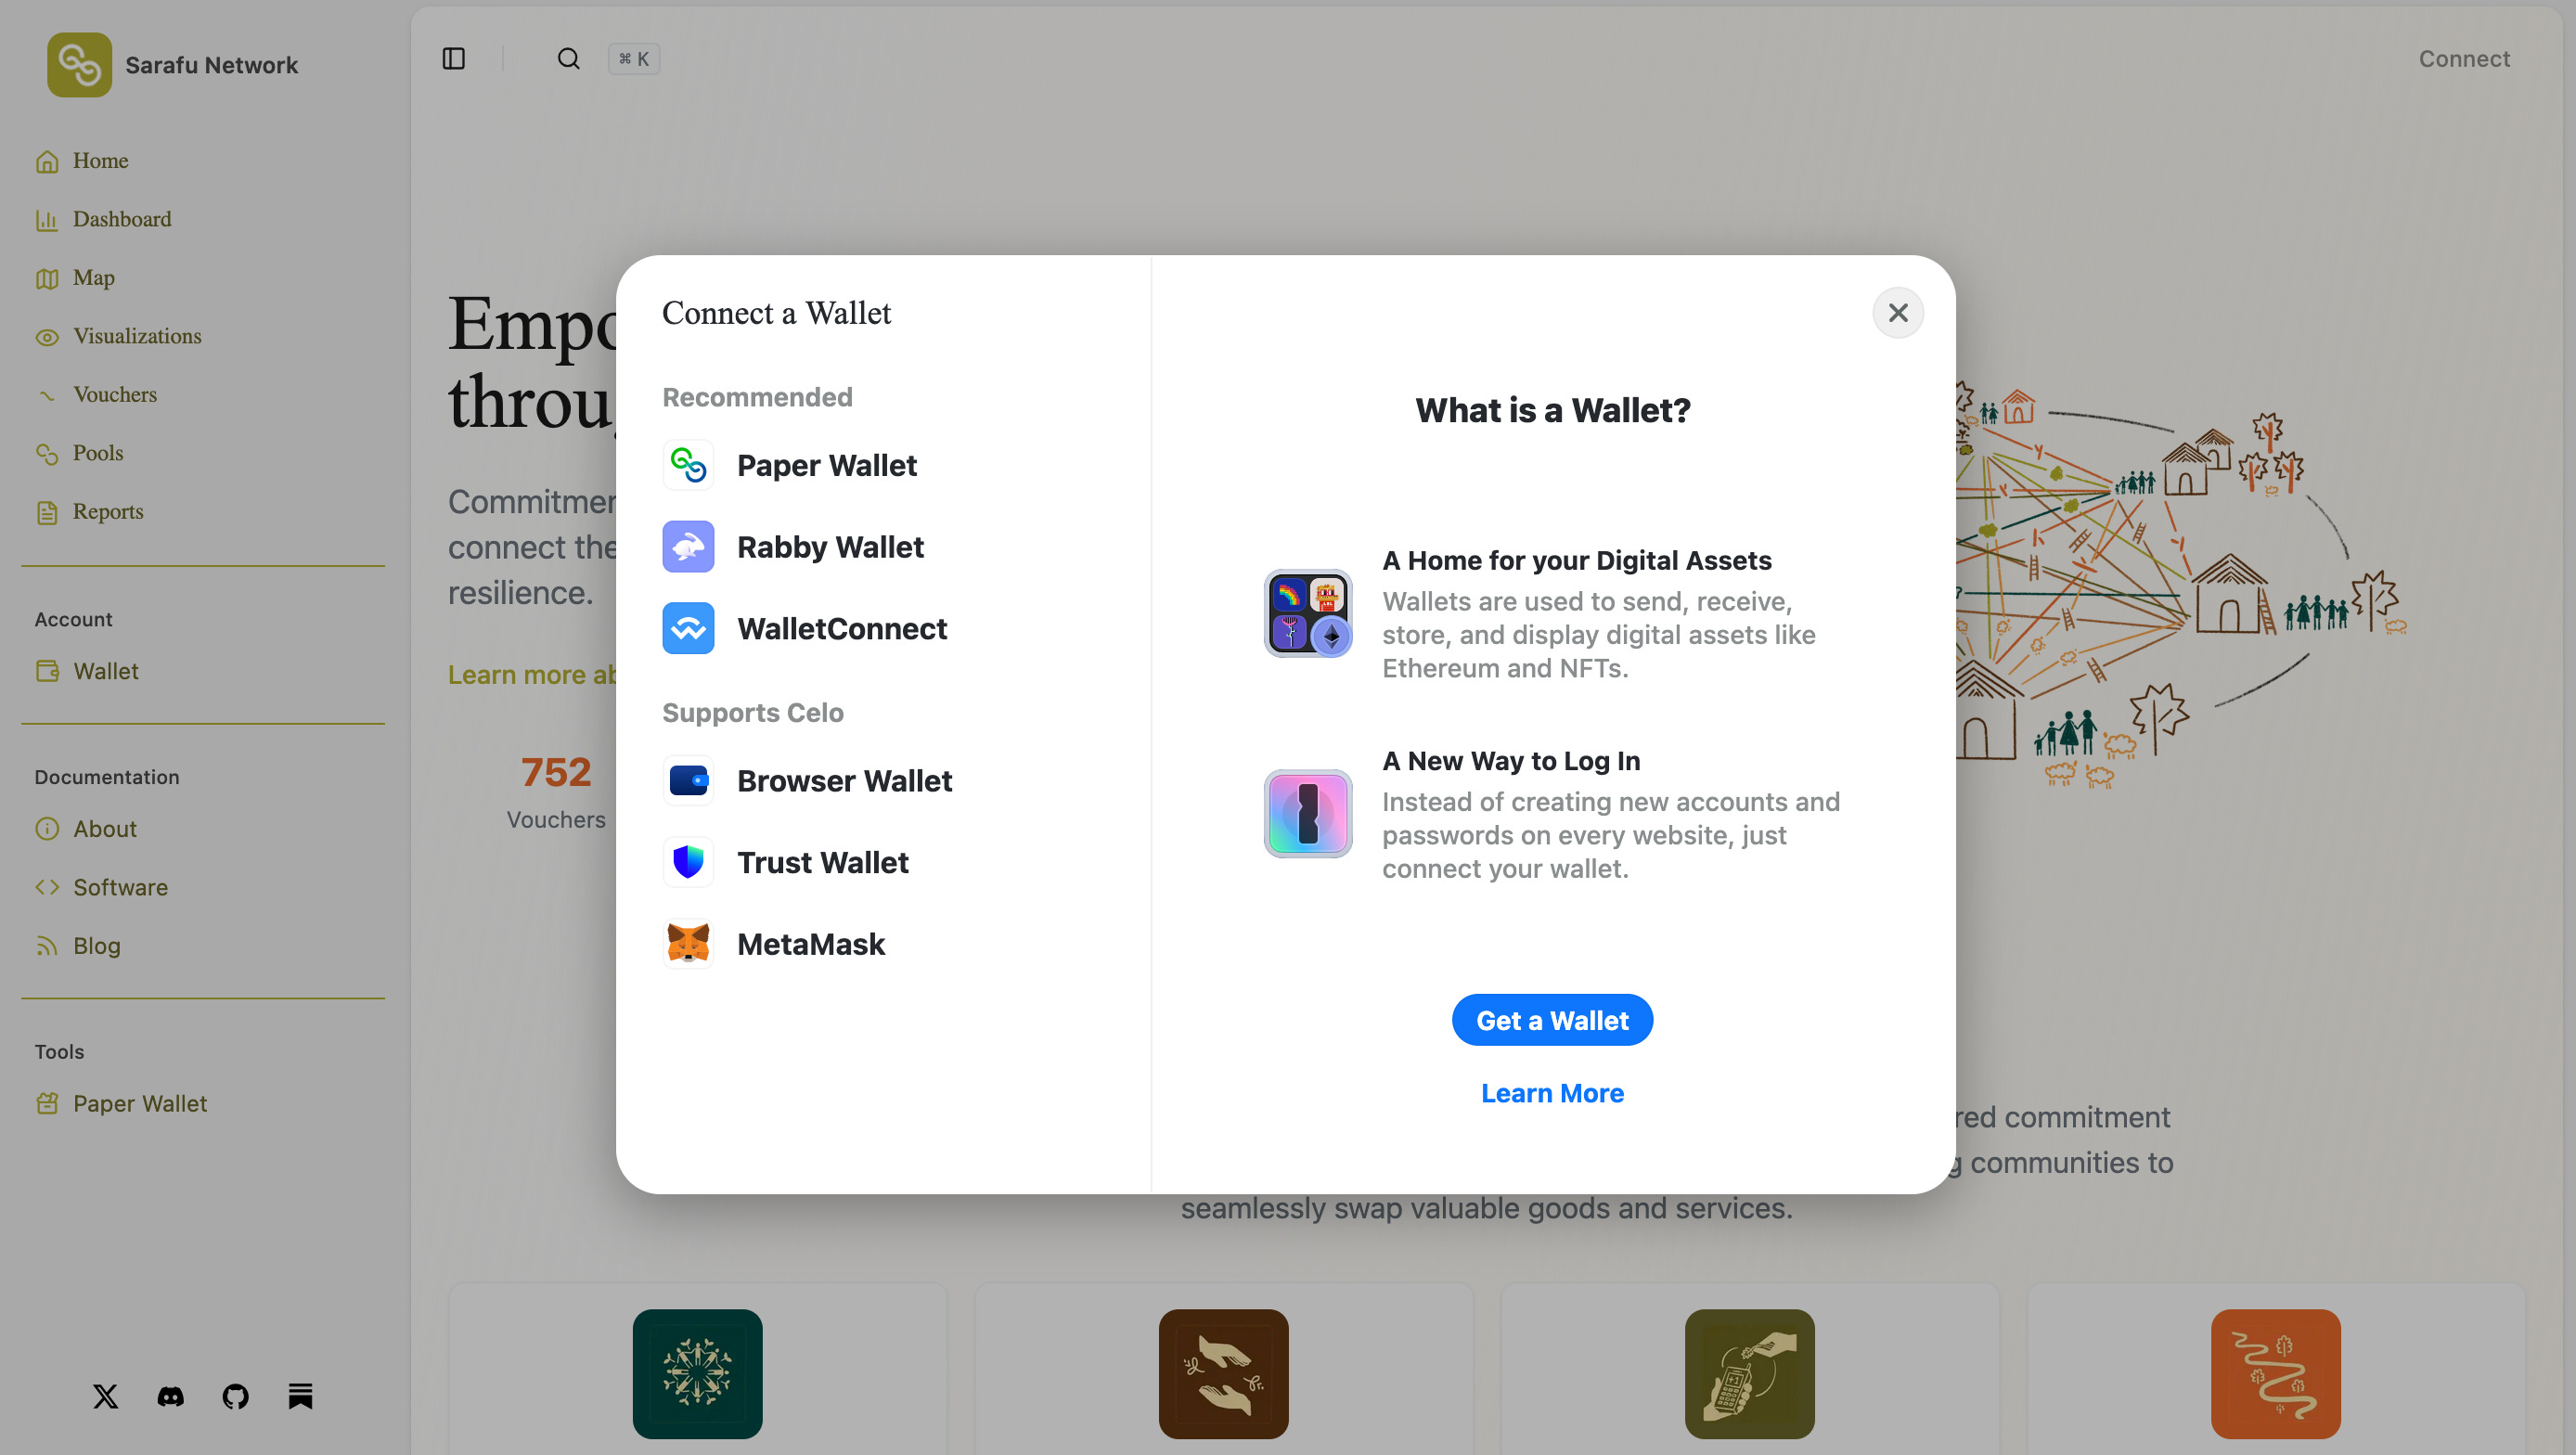The image size is (2576, 1455).
Task: Toggle the sidebar panel icon
Action: [x=453, y=59]
